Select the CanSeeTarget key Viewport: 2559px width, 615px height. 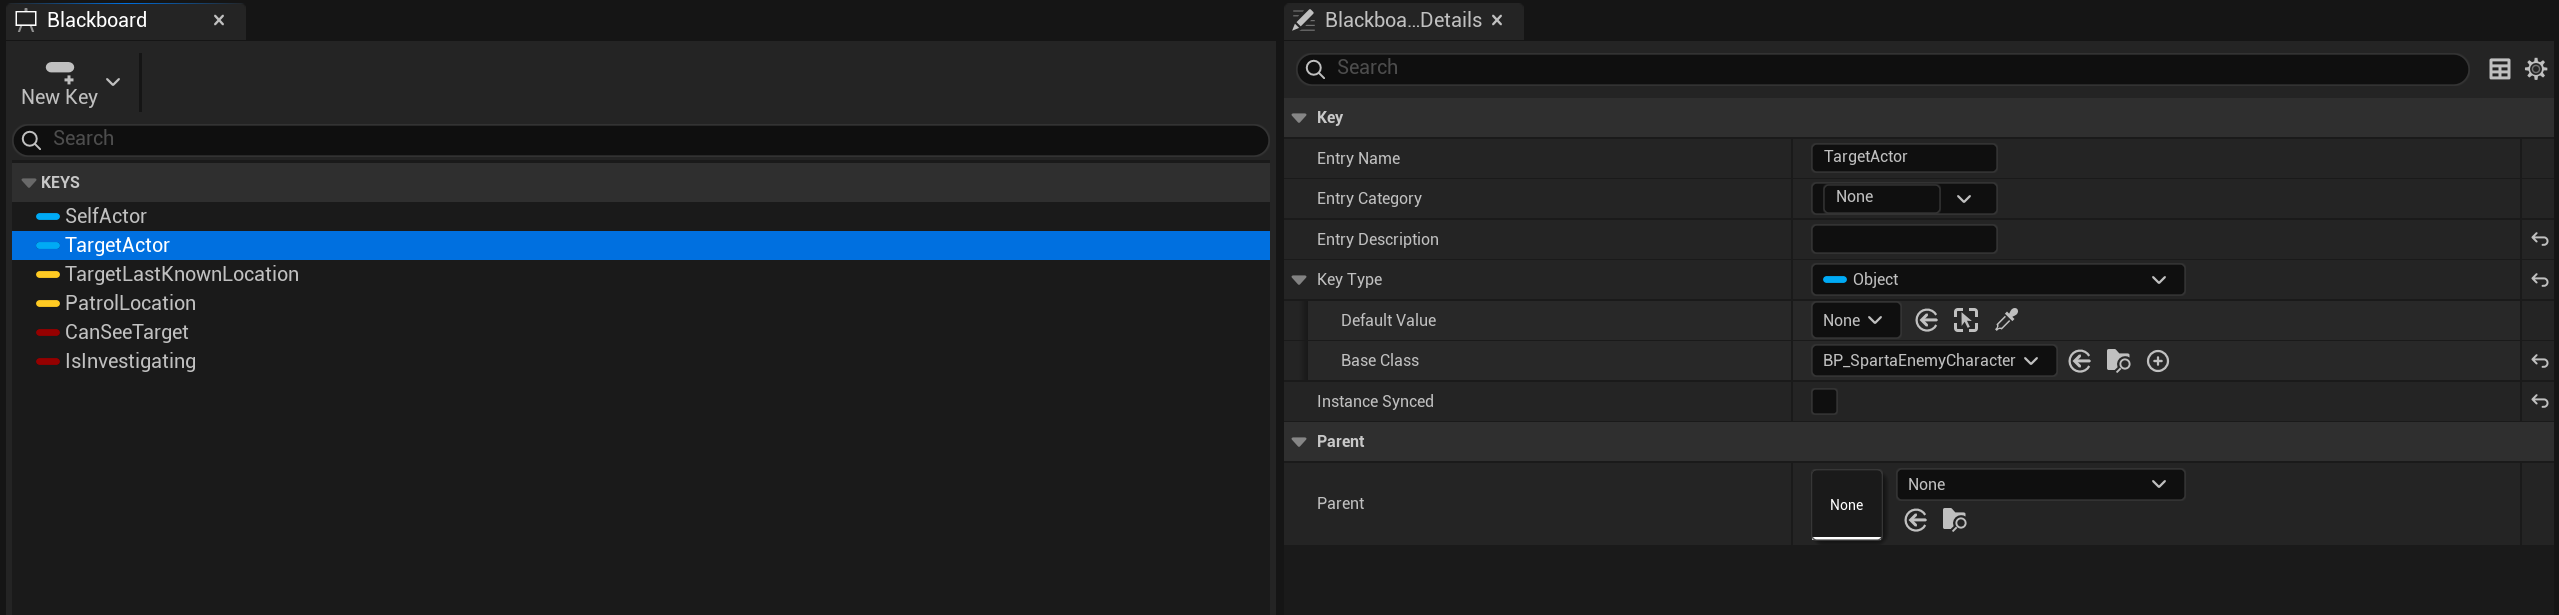pyautogui.click(x=126, y=332)
